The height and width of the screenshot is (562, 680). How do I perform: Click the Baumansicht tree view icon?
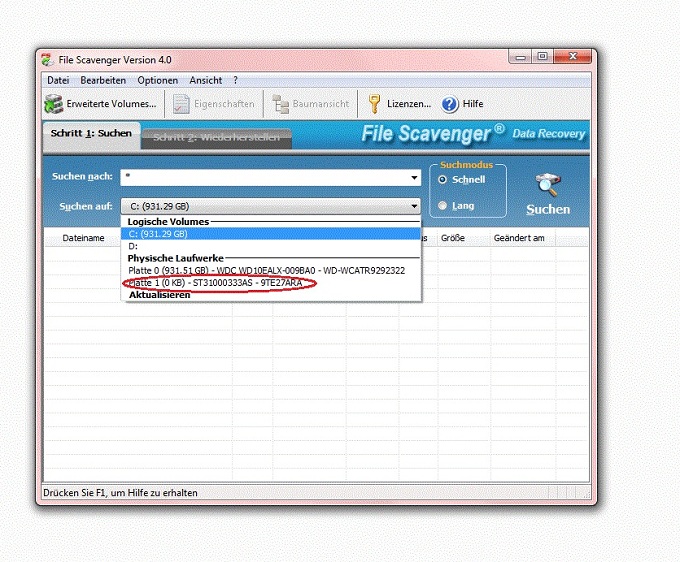(x=281, y=104)
